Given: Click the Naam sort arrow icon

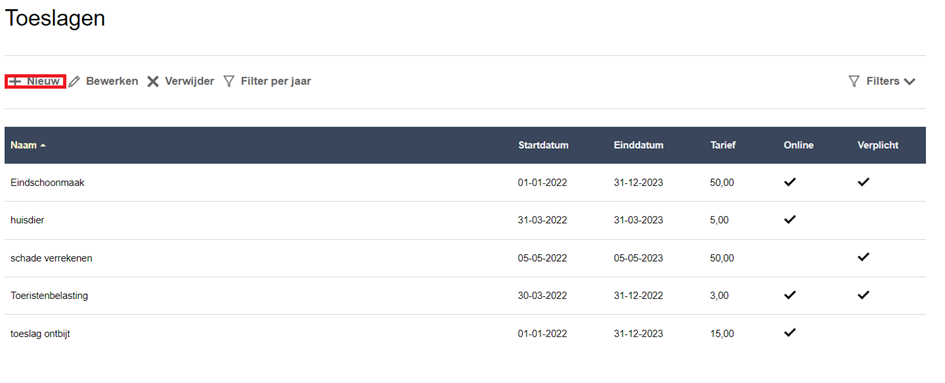Looking at the screenshot, I should click(43, 145).
